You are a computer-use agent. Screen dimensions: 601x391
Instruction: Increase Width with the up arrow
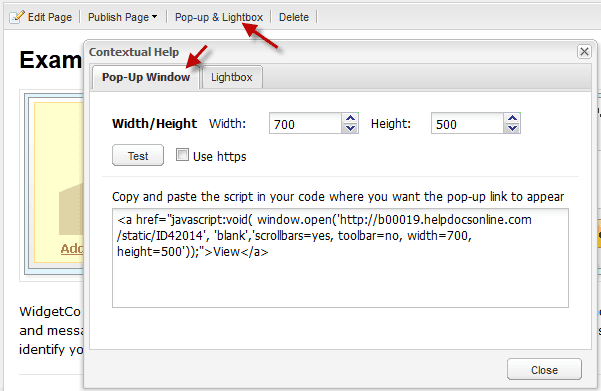350,118
